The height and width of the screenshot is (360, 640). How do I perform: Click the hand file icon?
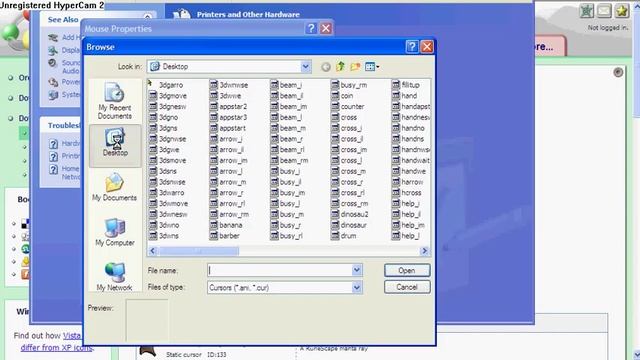pyautogui.click(x=396, y=96)
